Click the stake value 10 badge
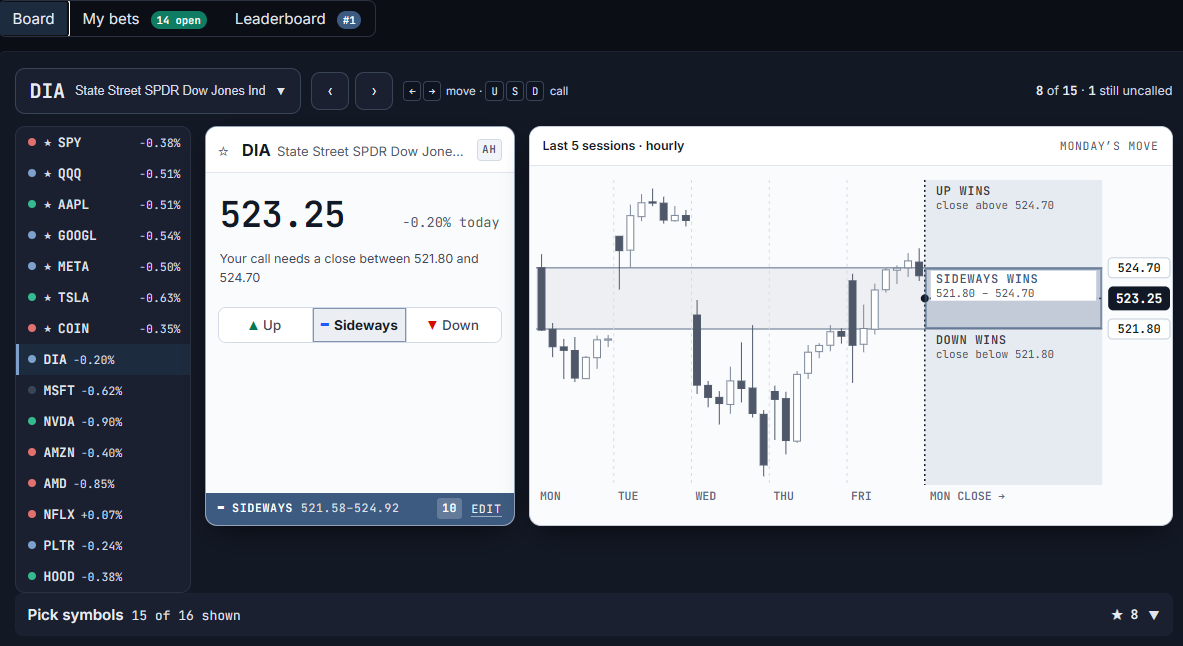The height and width of the screenshot is (646, 1183). click(449, 509)
